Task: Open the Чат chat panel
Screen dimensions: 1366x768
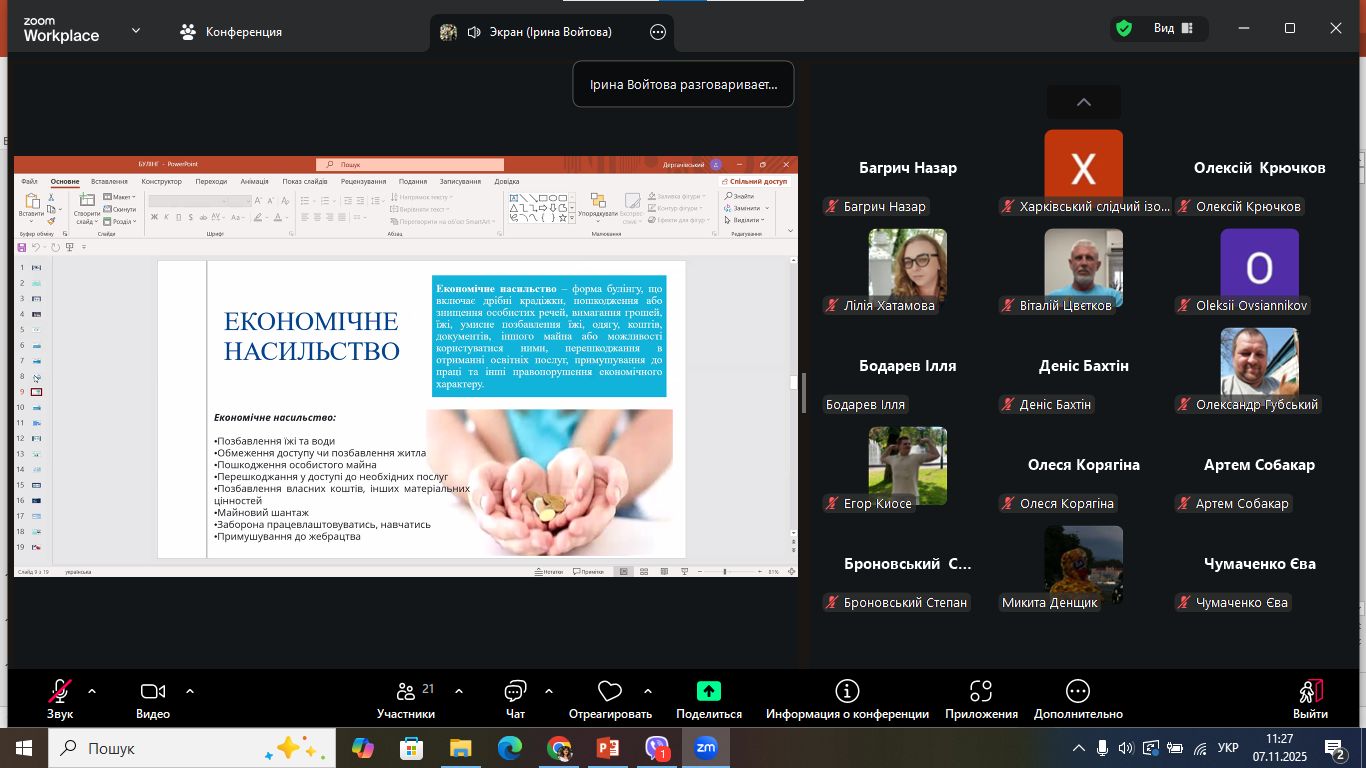Action: click(515, 698)
